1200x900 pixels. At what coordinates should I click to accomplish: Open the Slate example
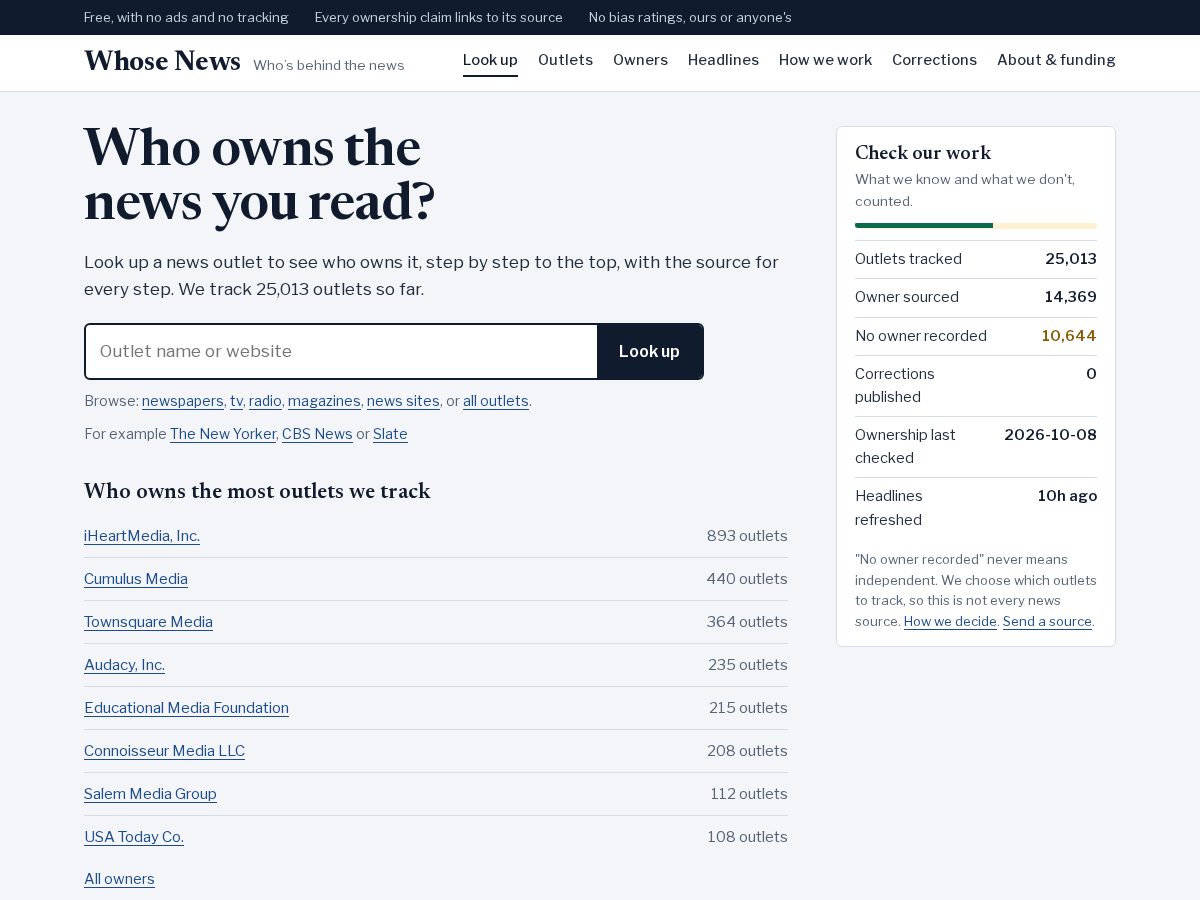click(x=390, y=434)
